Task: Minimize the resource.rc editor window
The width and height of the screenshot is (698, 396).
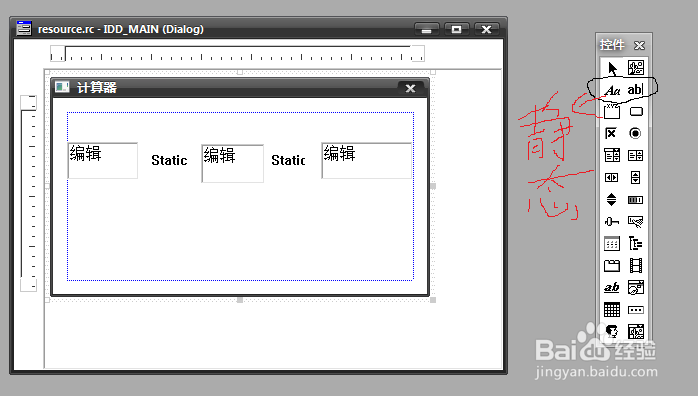Action: (x=426, y=29)
